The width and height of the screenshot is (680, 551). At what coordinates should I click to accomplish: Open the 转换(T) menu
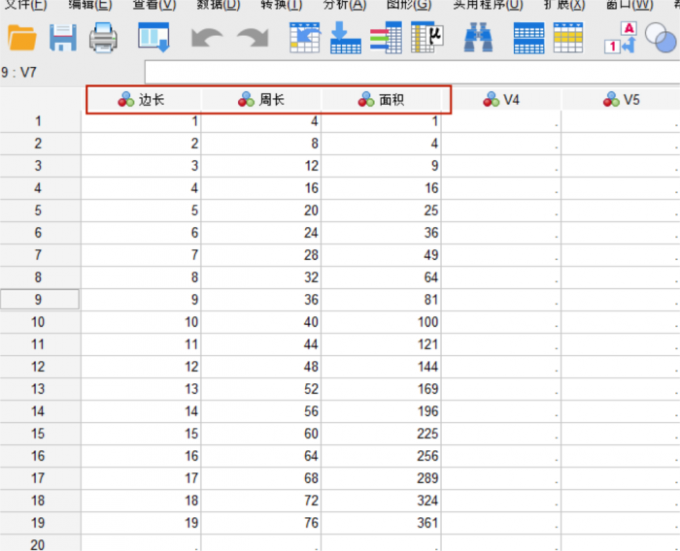click(x=281, y=5)
